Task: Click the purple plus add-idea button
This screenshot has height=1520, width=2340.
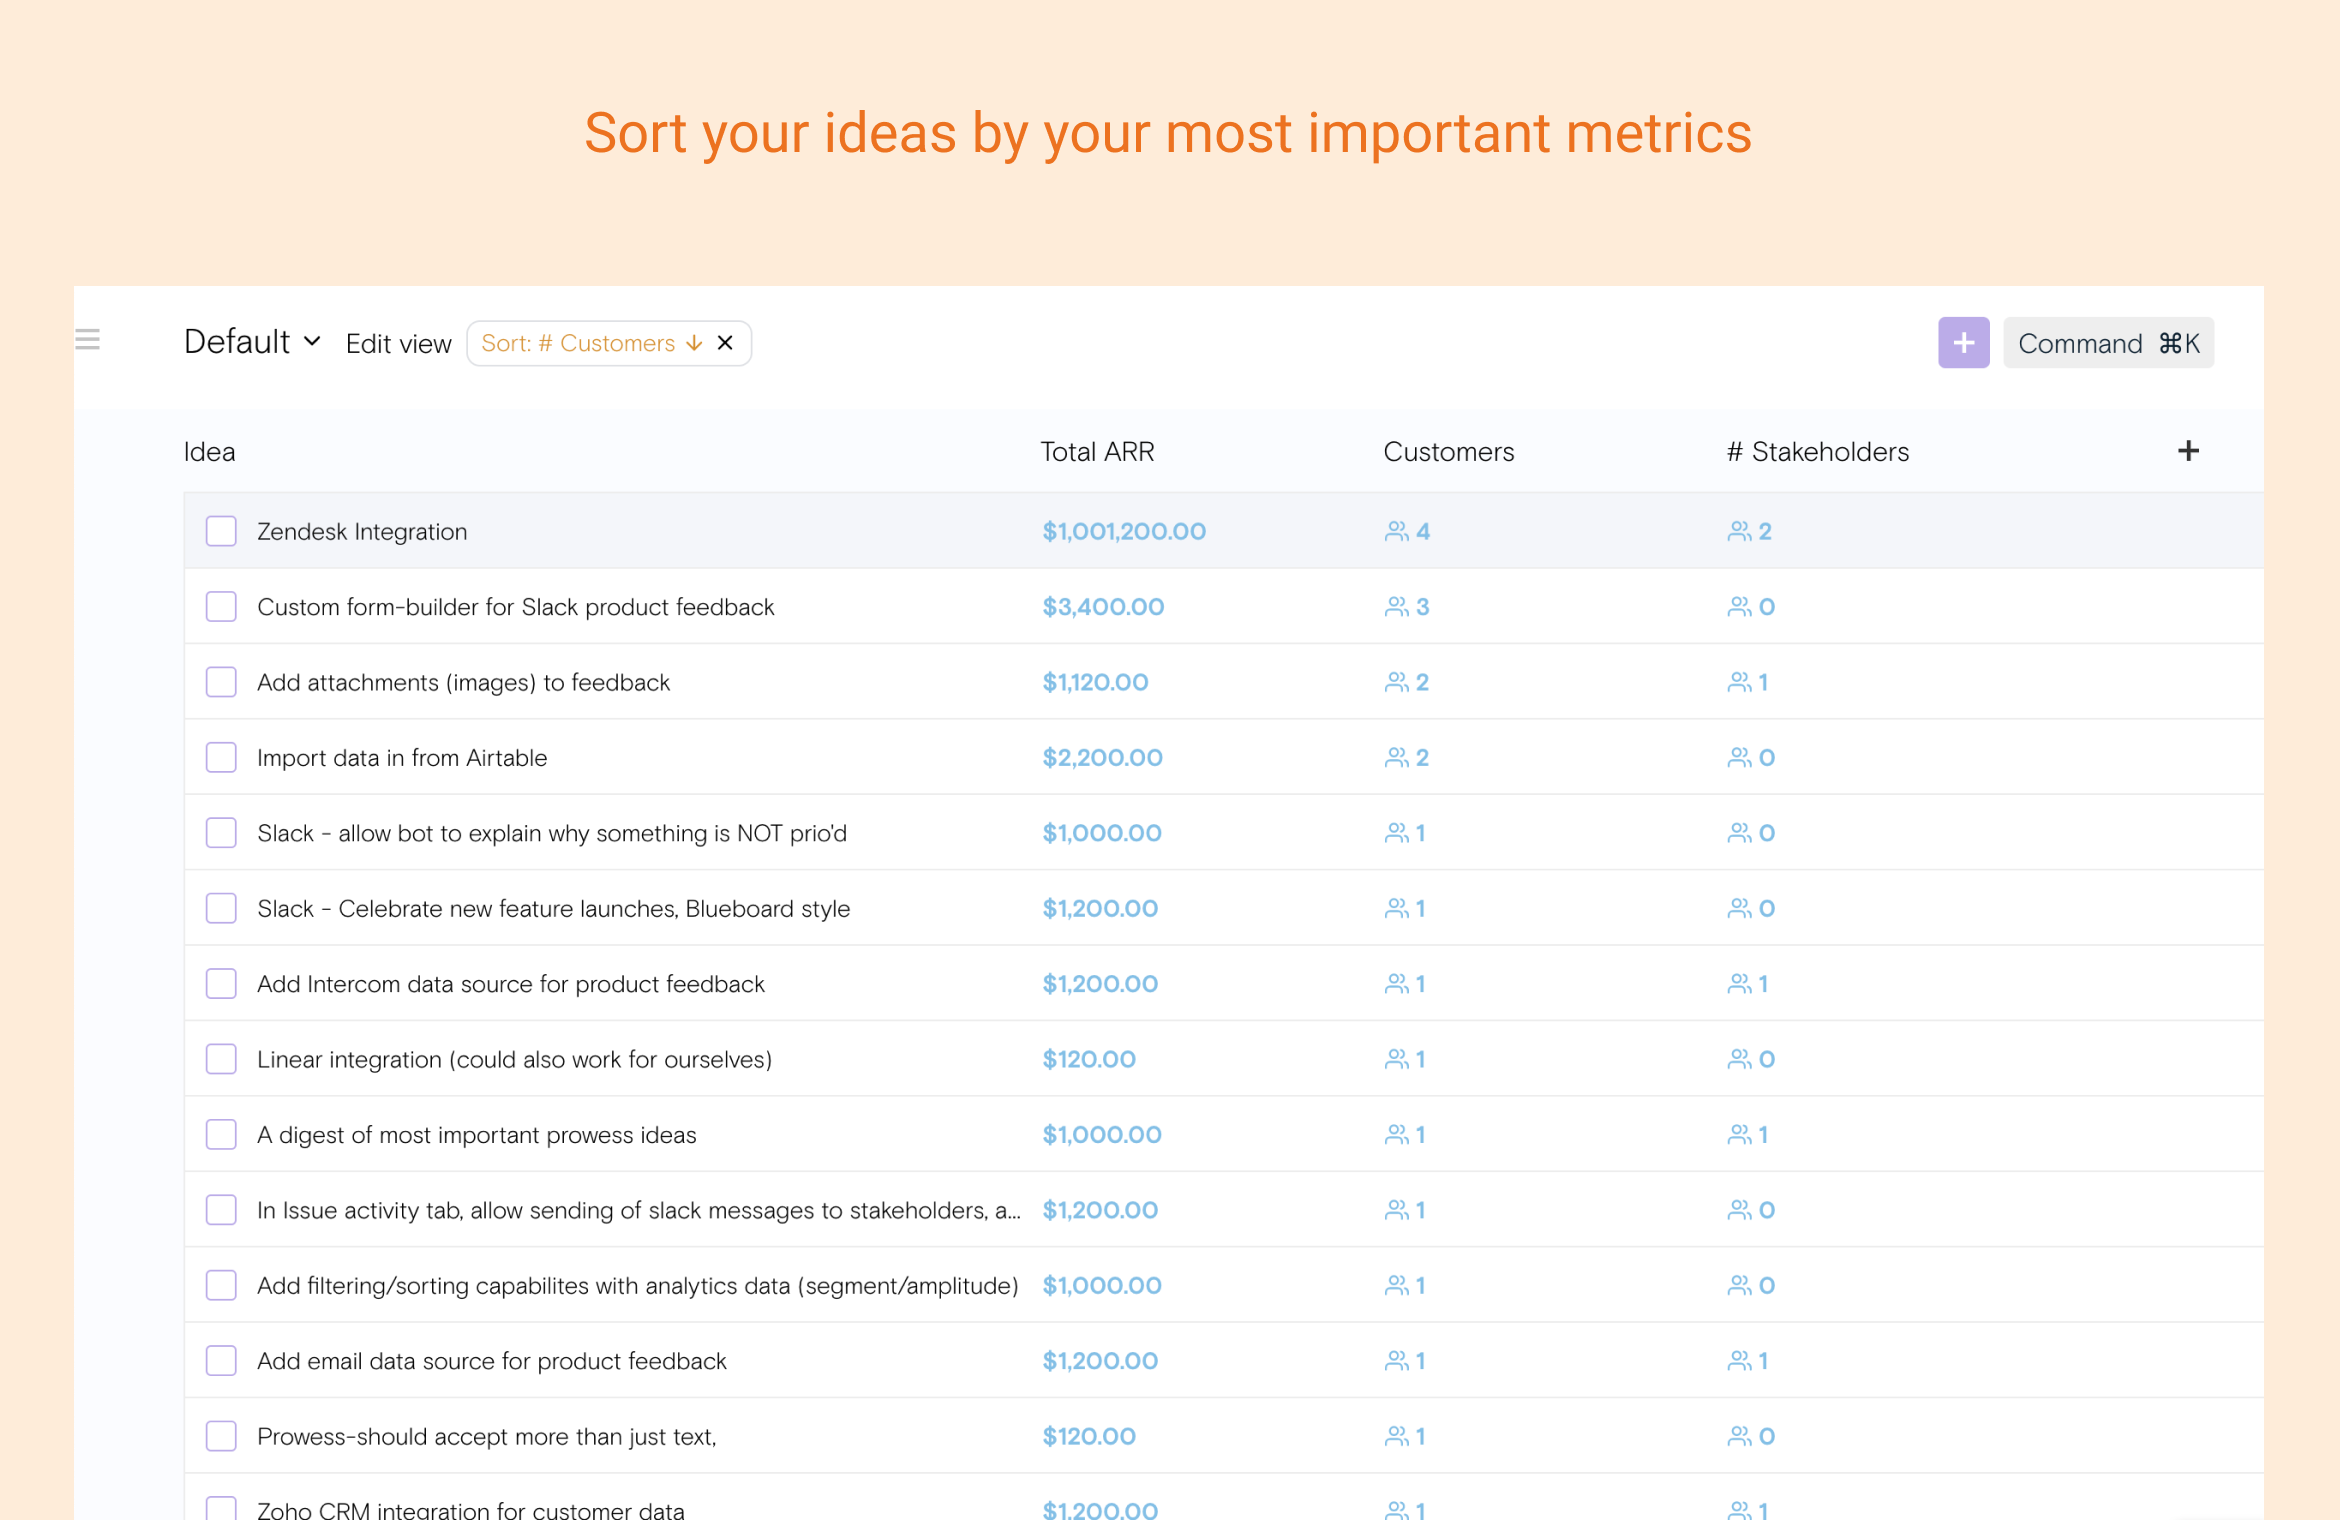Action: (1963, 343)
